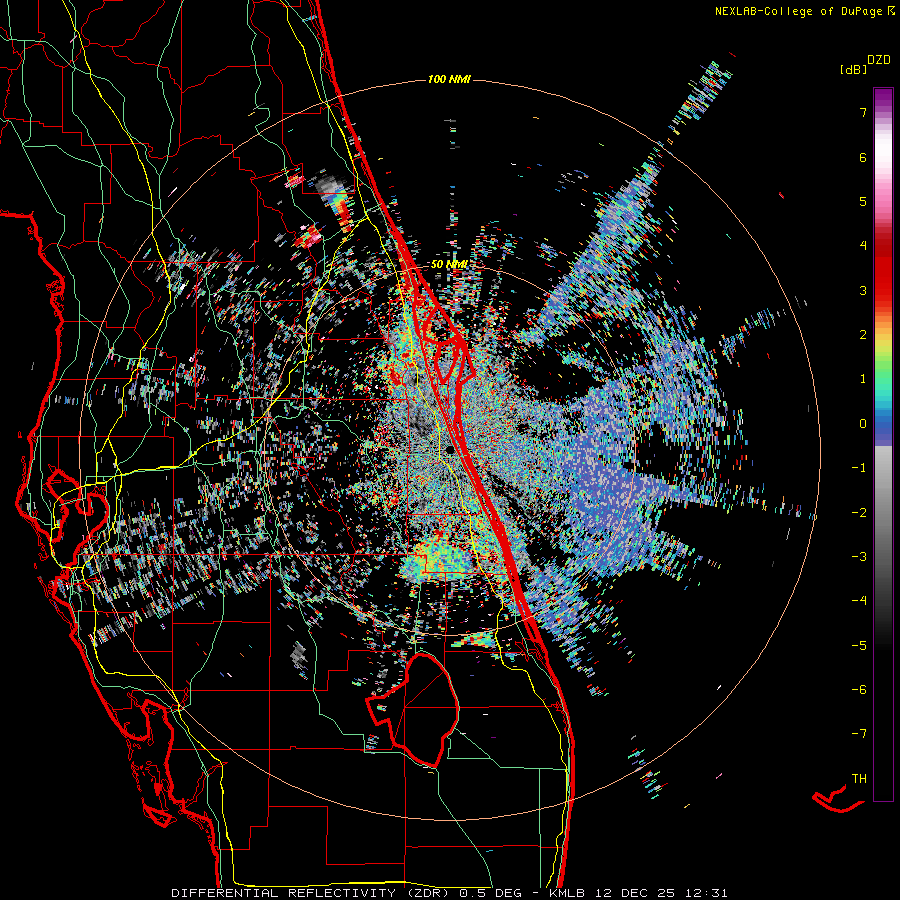The width and height of the screenshot is (900, 900).
Task: Click the legend value -2
Action: [x=859, y=512]
